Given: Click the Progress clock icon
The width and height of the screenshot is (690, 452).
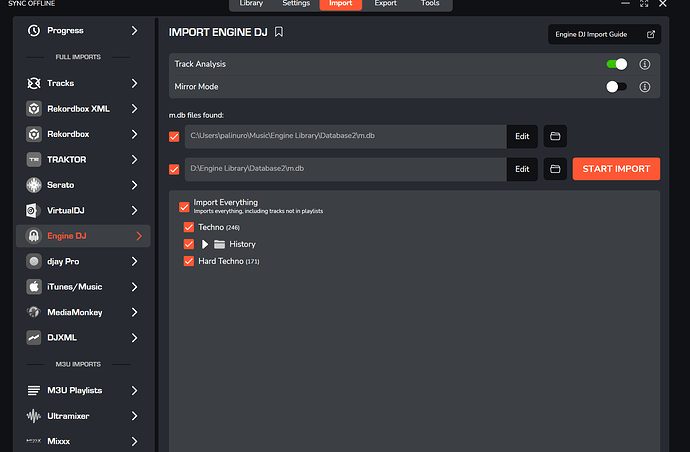Looking at the screenshot, I should click(34, 30).
